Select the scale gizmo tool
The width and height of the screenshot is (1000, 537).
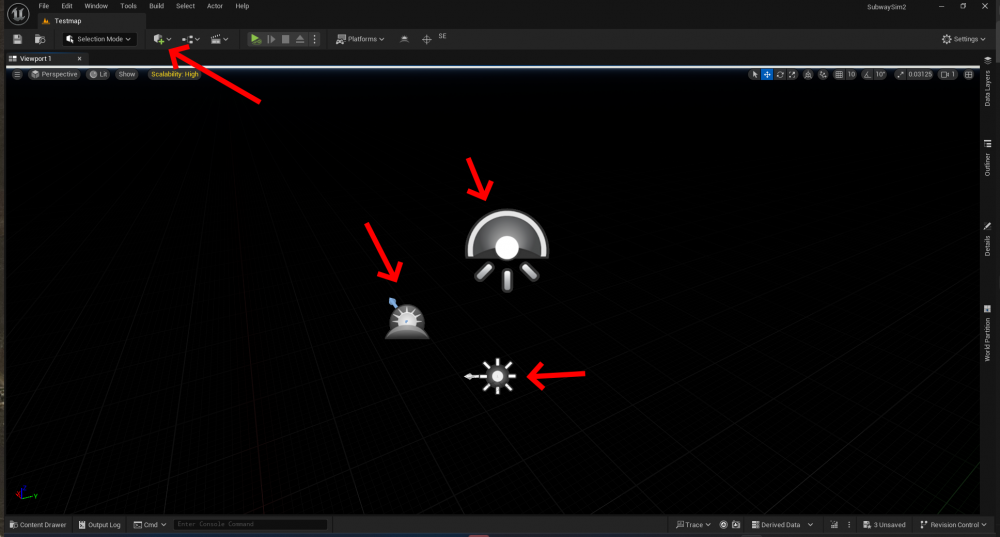(792, 74)
